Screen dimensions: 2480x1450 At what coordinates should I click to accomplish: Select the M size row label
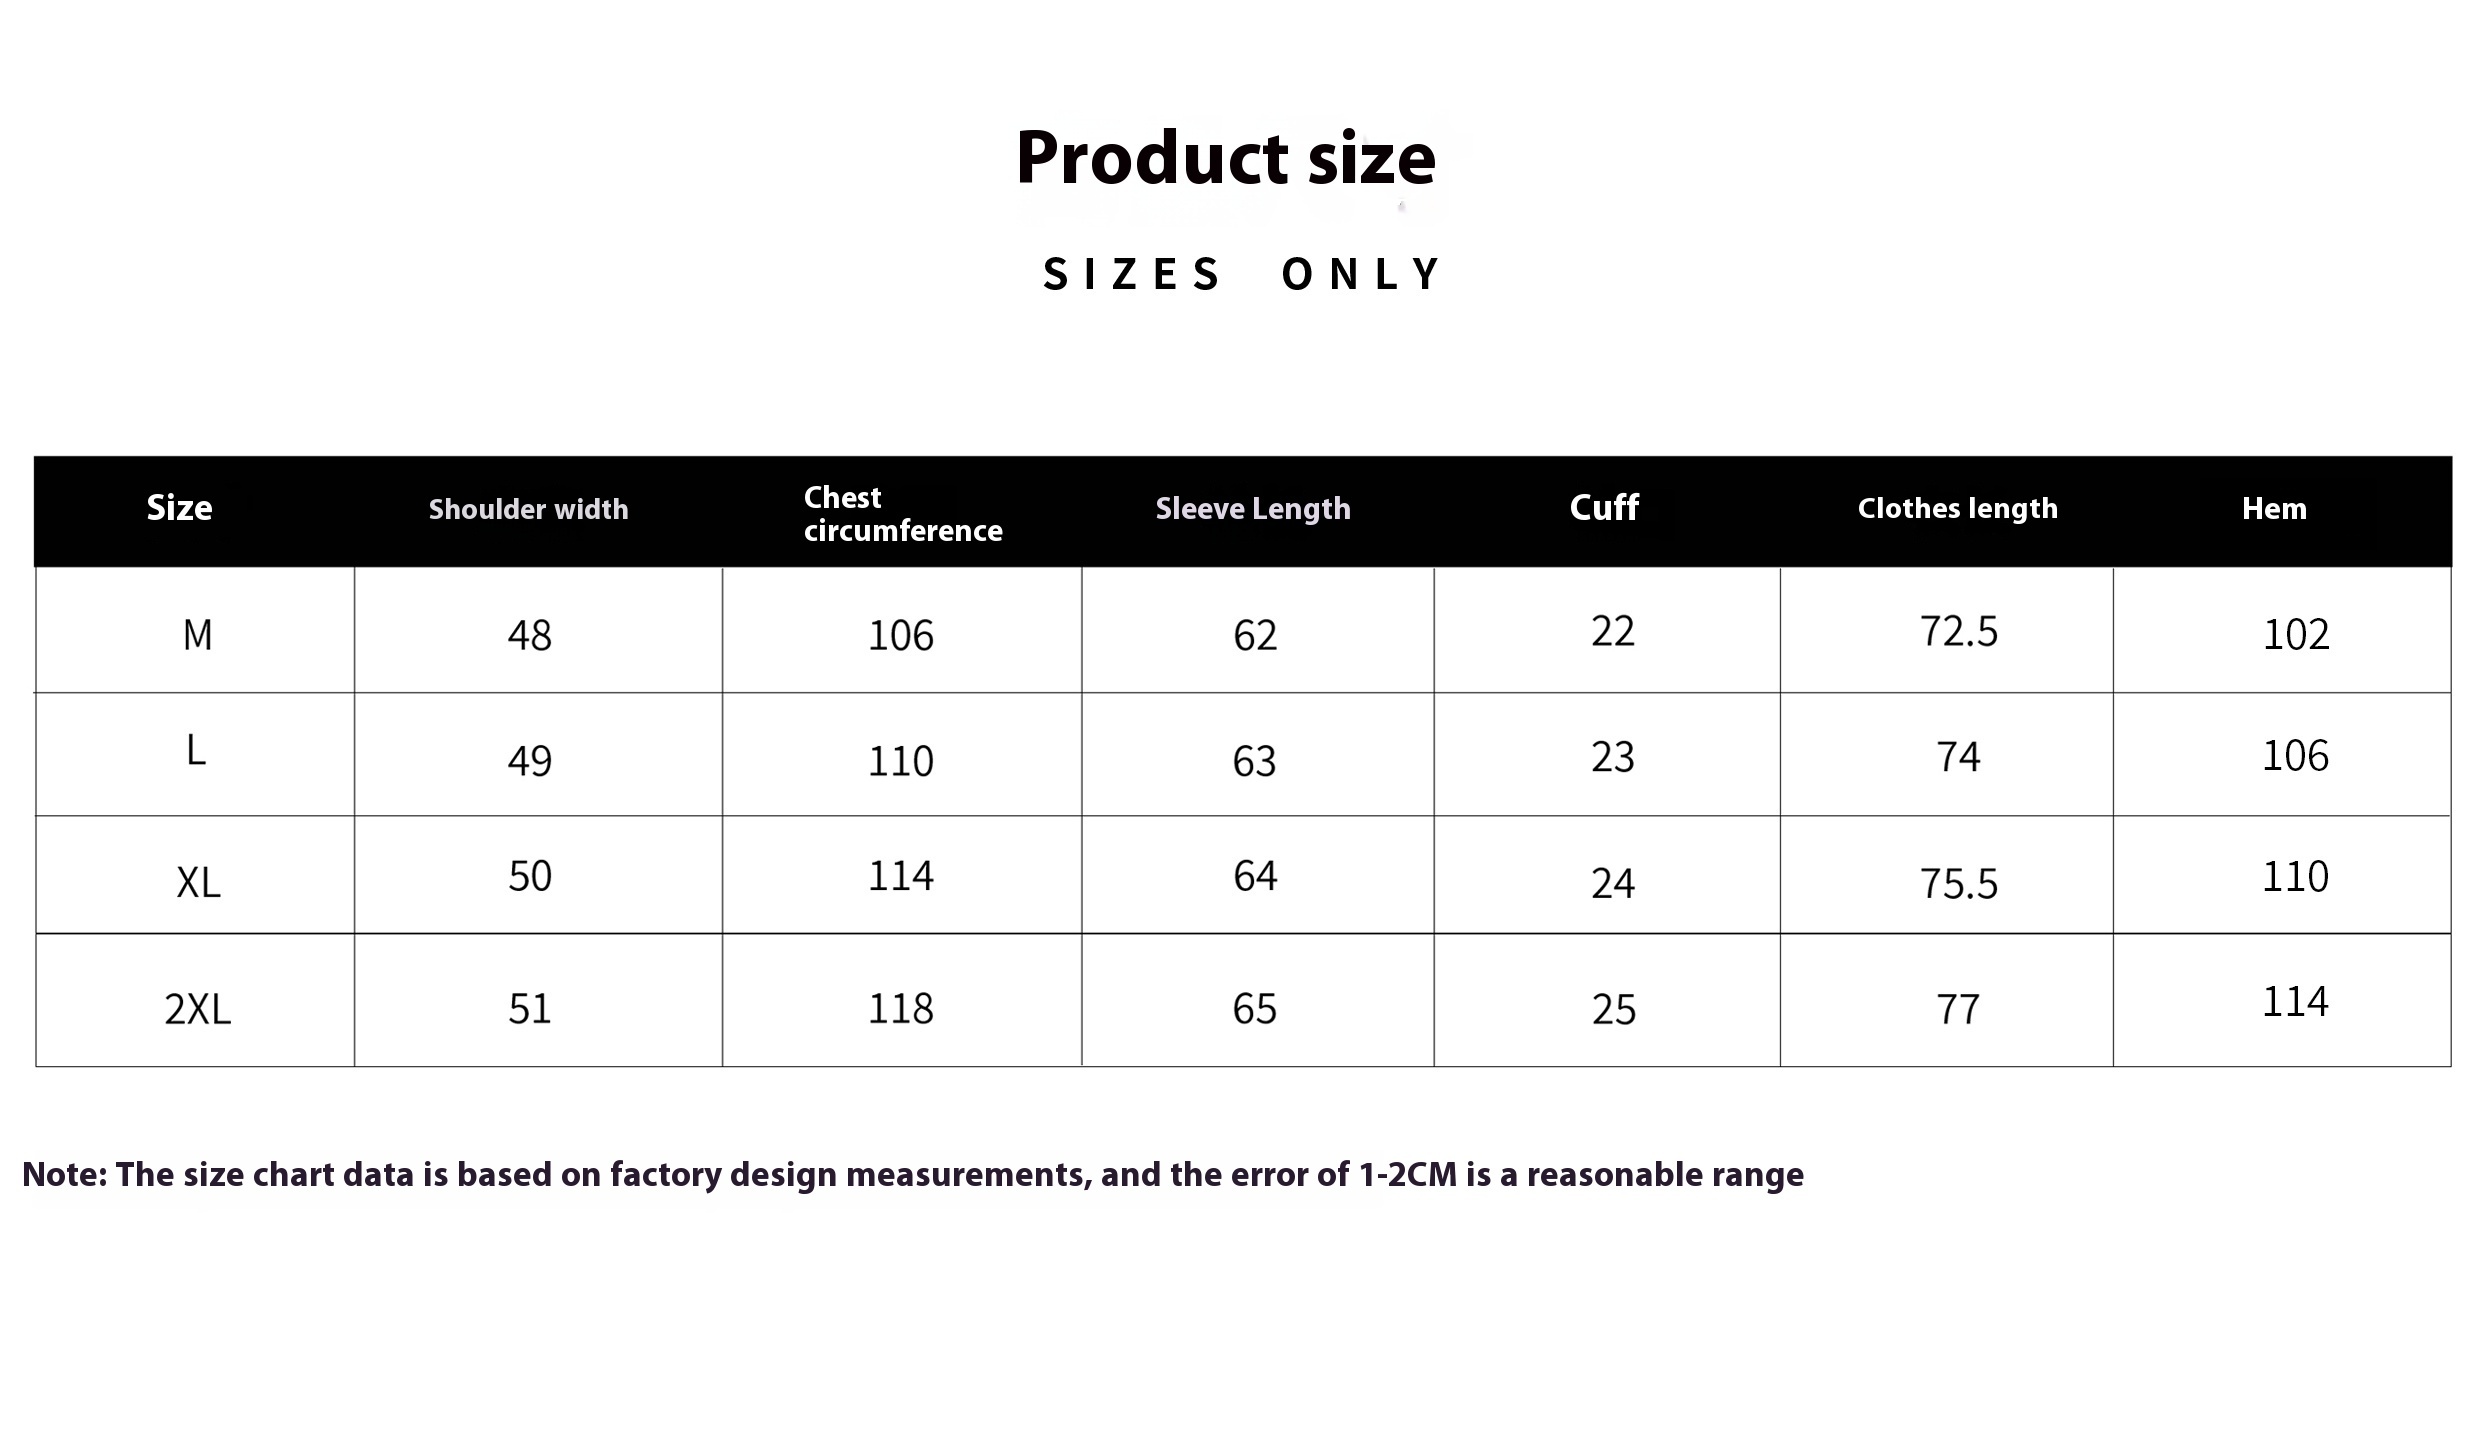click(x=198, y=635)
